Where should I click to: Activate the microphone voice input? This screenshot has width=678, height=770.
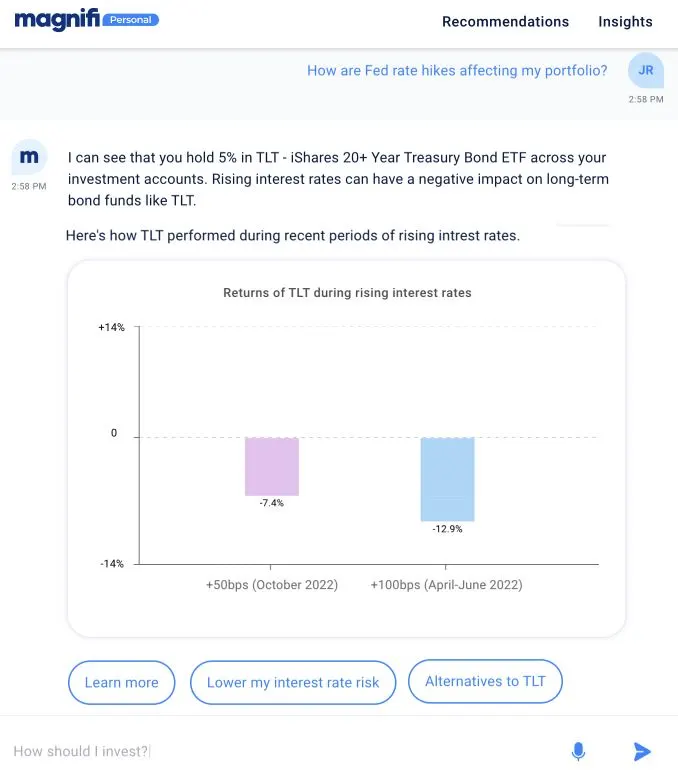click(x=578, y=751)
